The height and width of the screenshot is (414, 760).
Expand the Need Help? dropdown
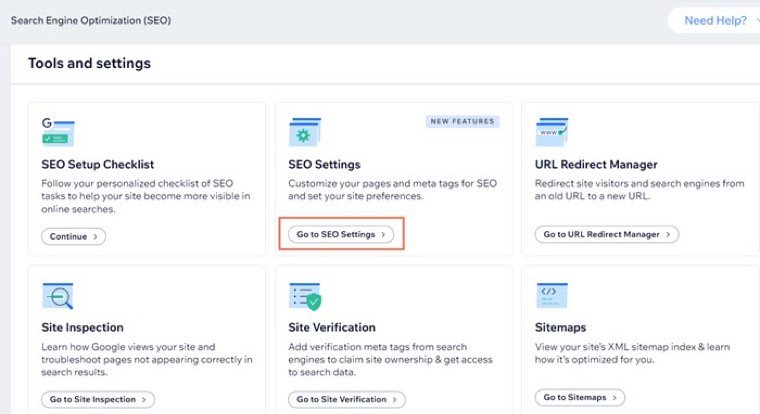pyautogui.click(x=715, y=20)
